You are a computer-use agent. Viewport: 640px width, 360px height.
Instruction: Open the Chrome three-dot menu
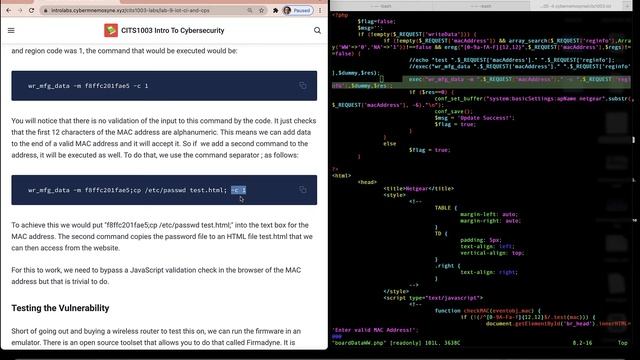(x=320, y=10)
